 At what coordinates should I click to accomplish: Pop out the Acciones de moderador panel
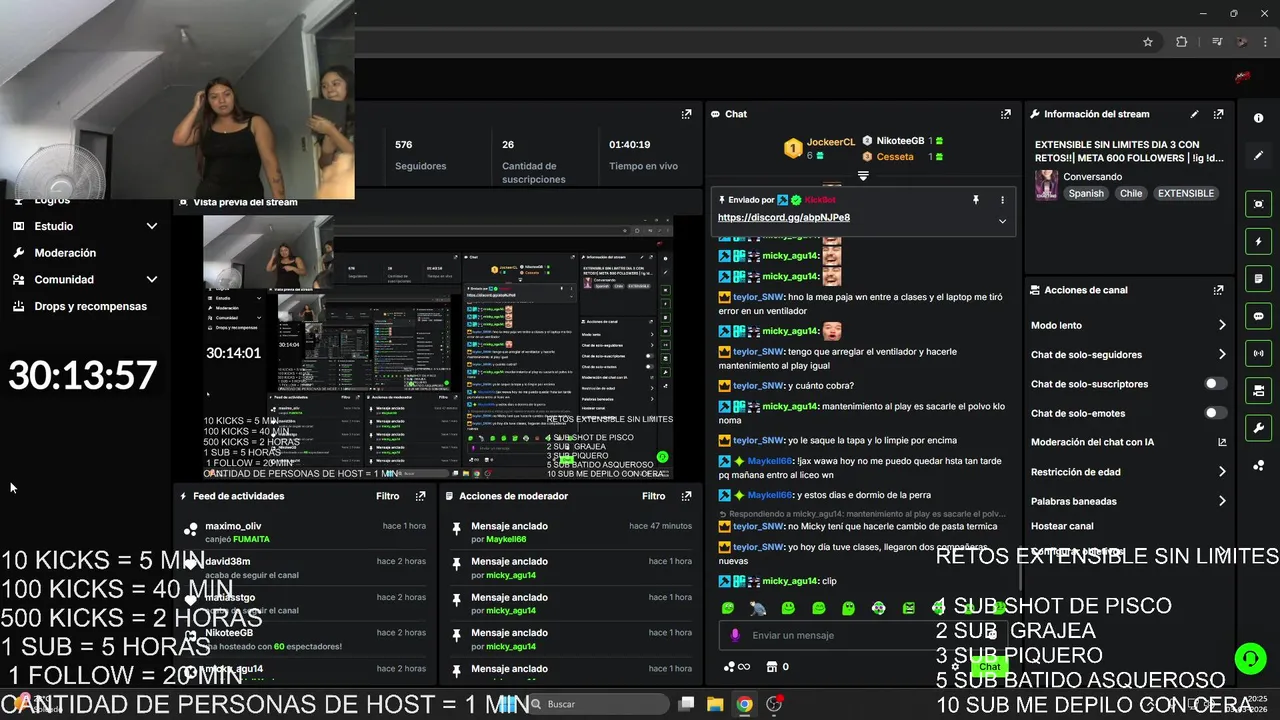click(686, 496)
